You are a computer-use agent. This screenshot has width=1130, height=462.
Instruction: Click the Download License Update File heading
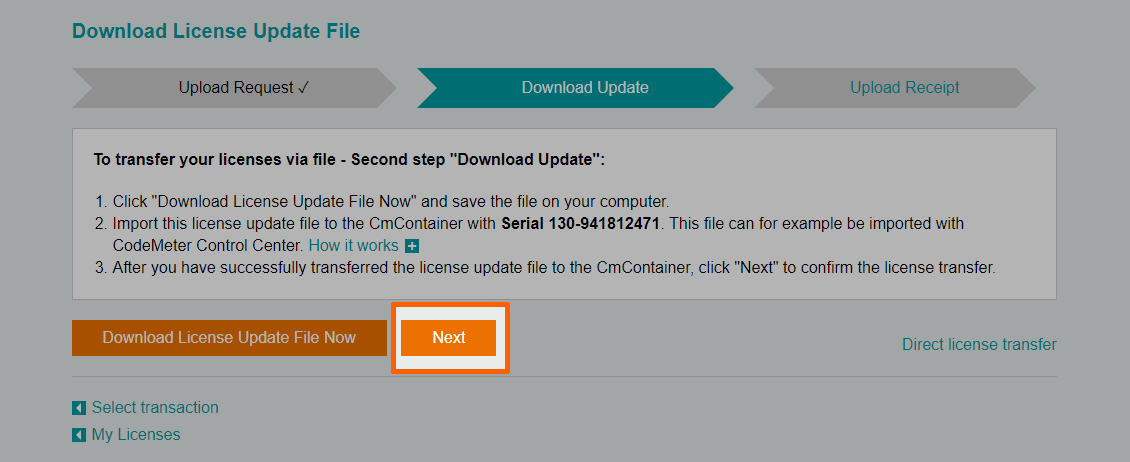(216, 31)
